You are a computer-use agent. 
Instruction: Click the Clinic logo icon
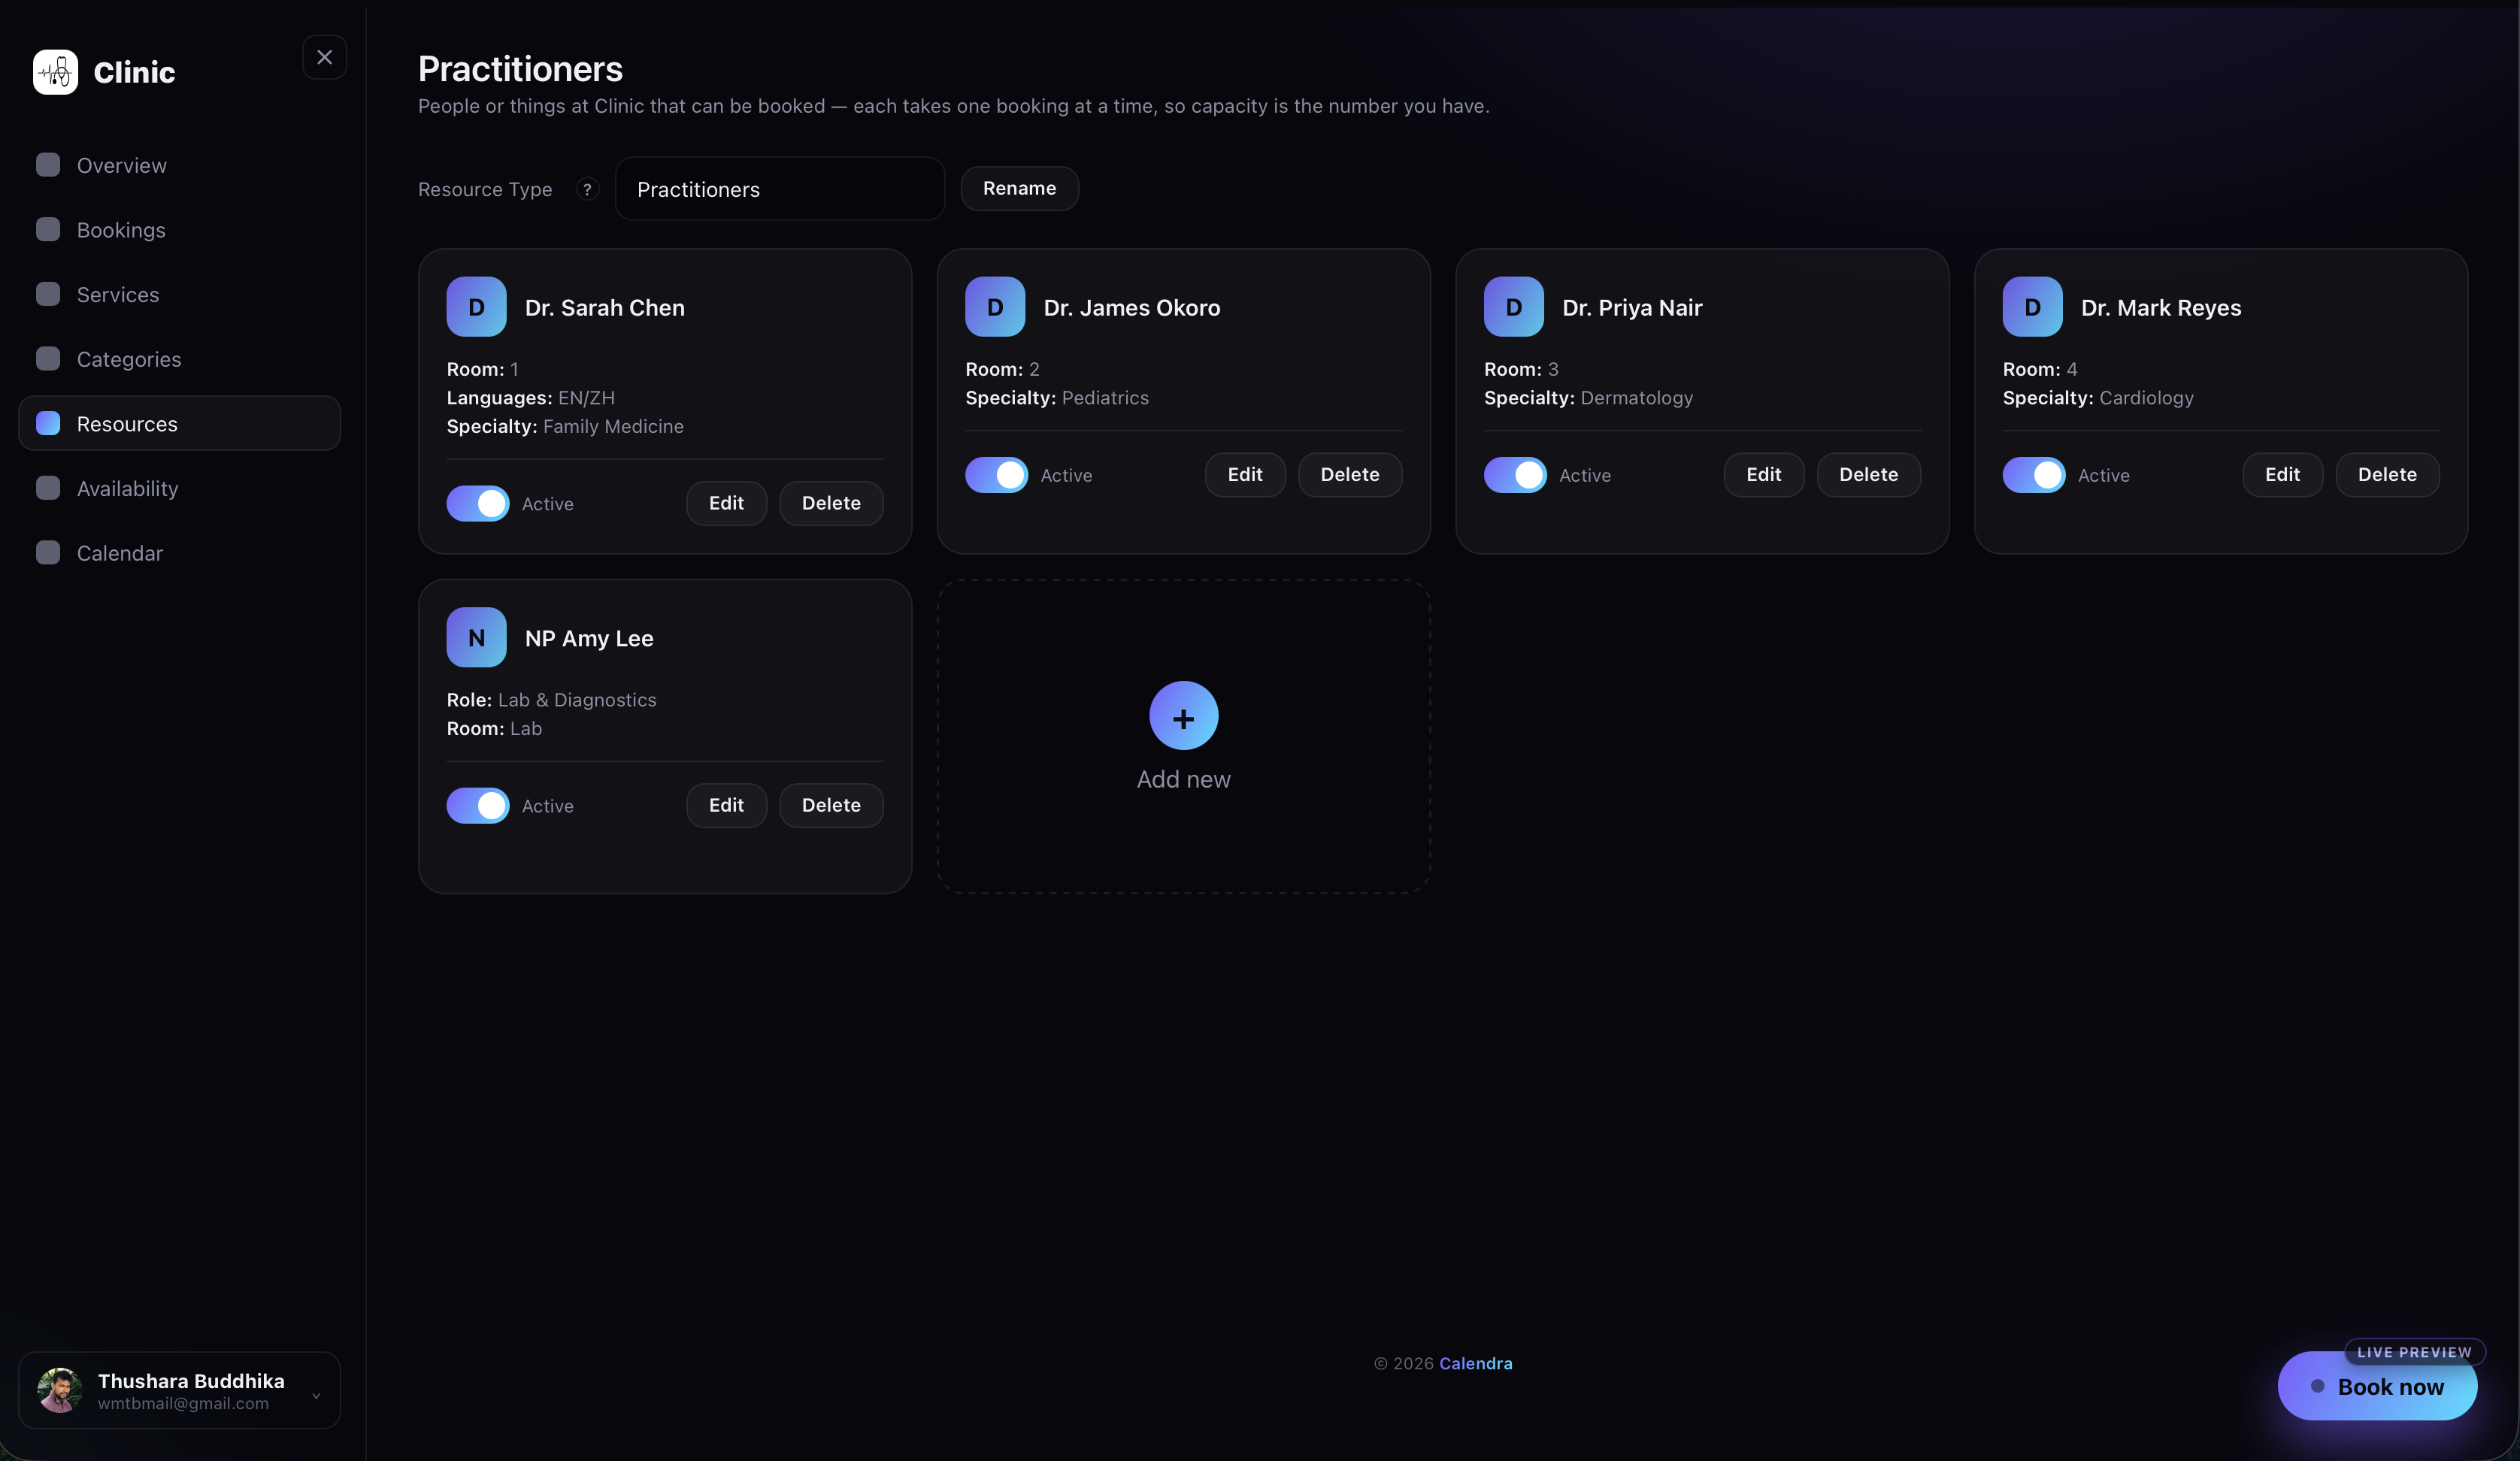pos(55,72)
